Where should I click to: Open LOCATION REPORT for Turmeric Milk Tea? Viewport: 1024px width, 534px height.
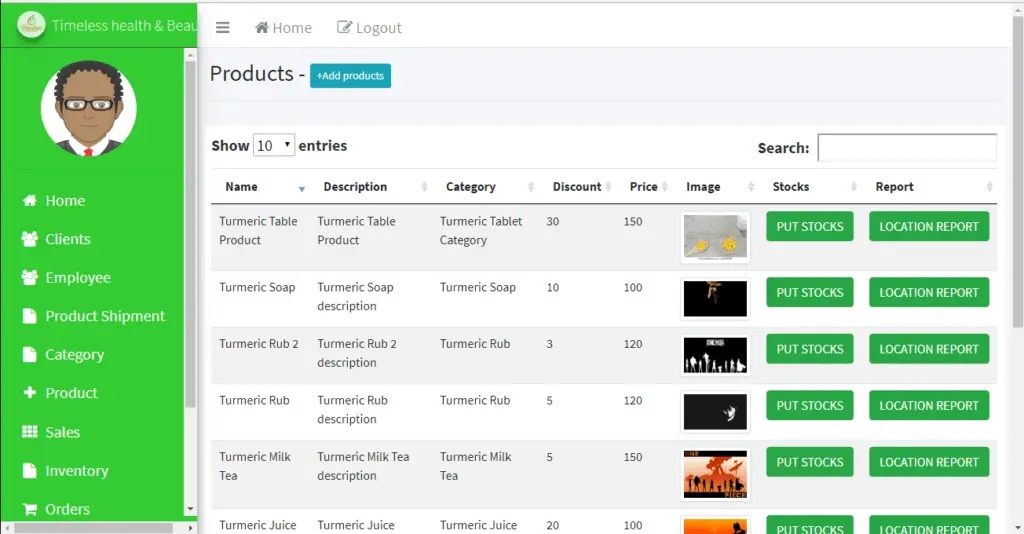[x=928, y=462]
